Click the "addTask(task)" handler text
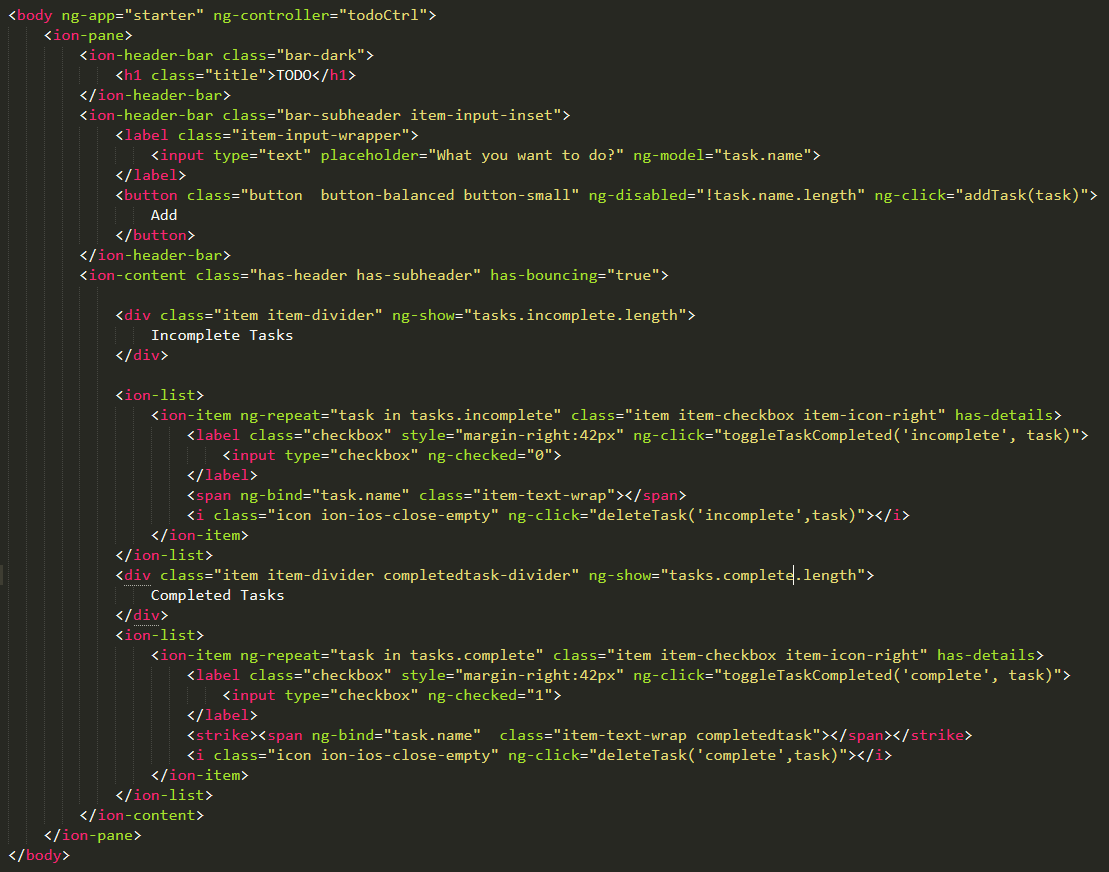The image size is (1109, 872). pos(1021,195)
